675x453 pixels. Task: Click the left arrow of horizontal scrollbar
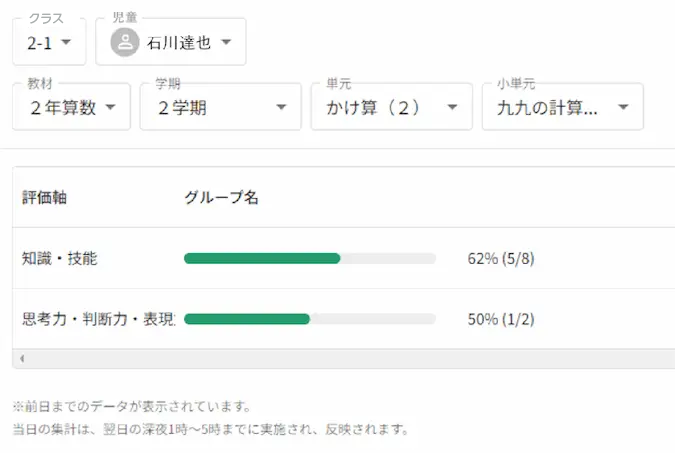[20, 358]
